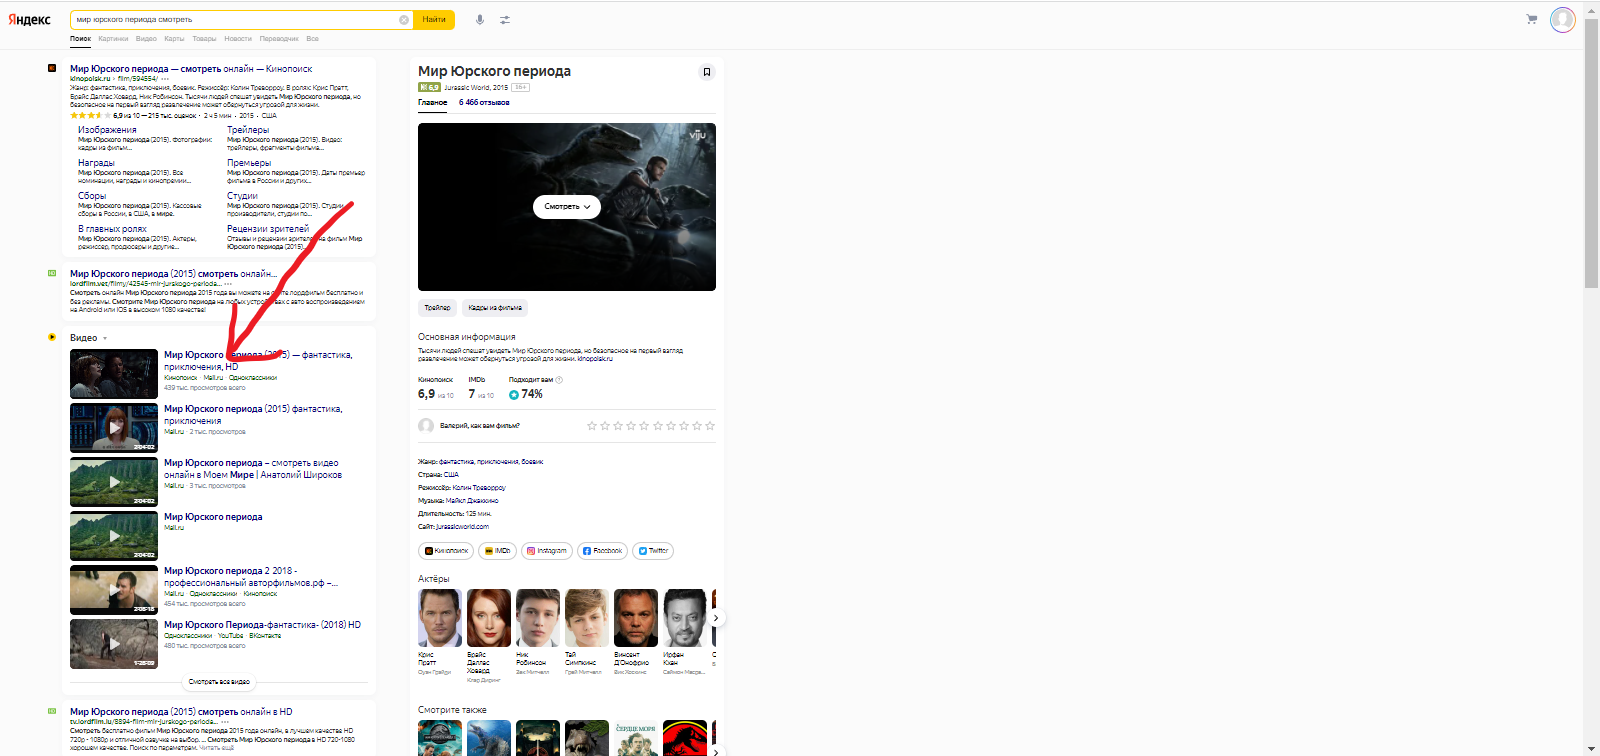Rate the film with the last star
This screenshot has height=756, width=1600.
tap(710, 426)
